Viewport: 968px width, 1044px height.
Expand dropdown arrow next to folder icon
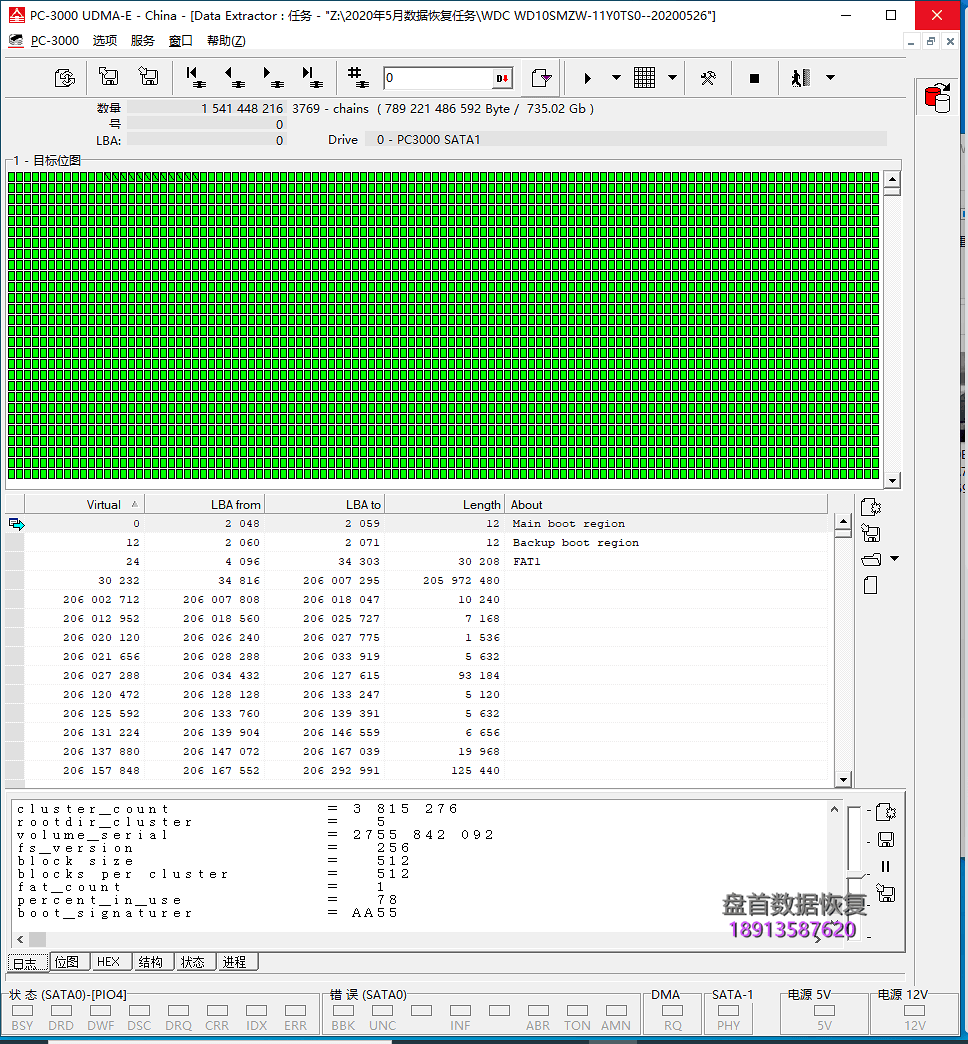click(895, 559)
